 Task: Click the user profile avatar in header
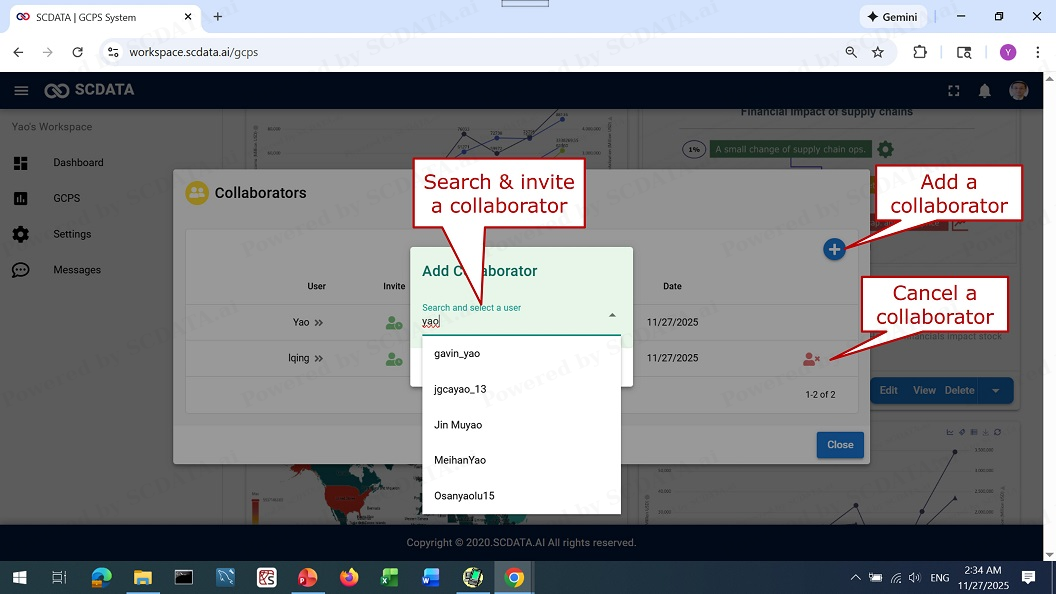point(1018,91)
